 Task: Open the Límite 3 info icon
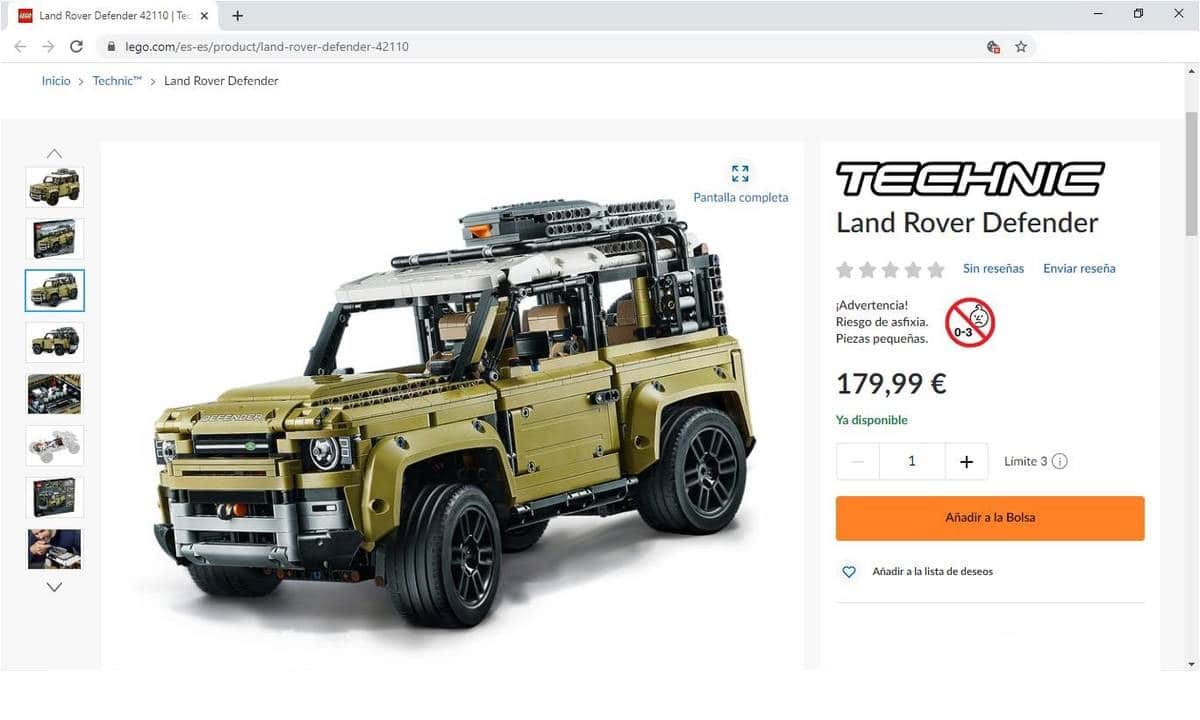1060,461
